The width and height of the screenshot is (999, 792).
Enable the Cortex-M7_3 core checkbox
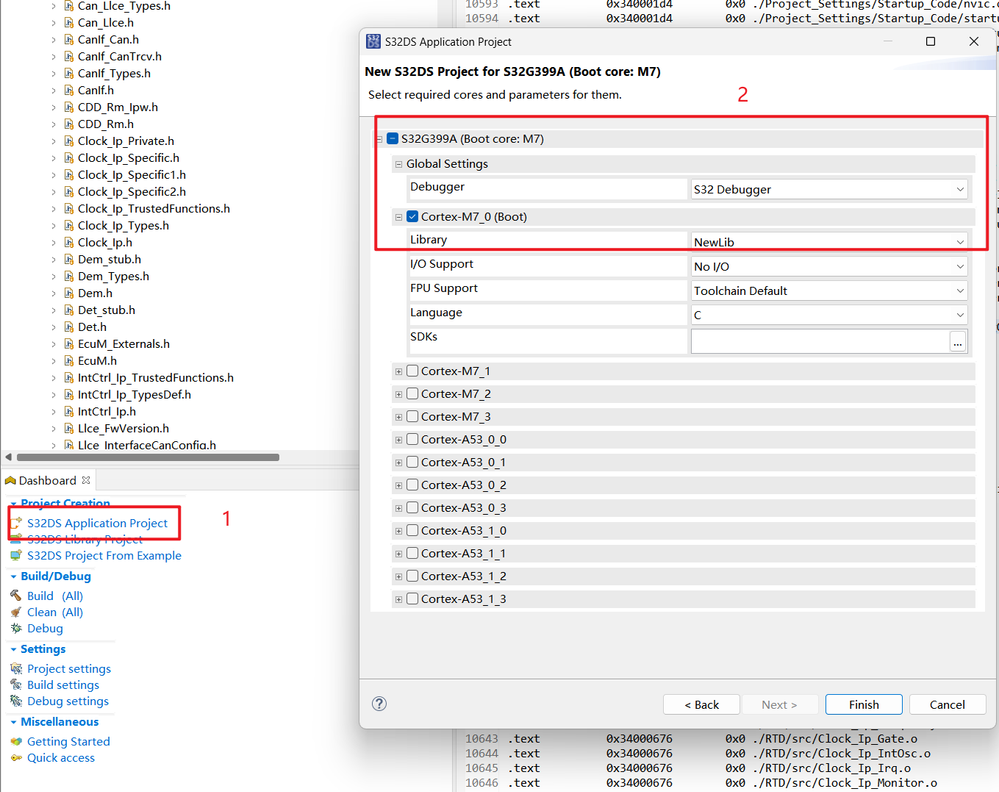[x=412, y=416]
